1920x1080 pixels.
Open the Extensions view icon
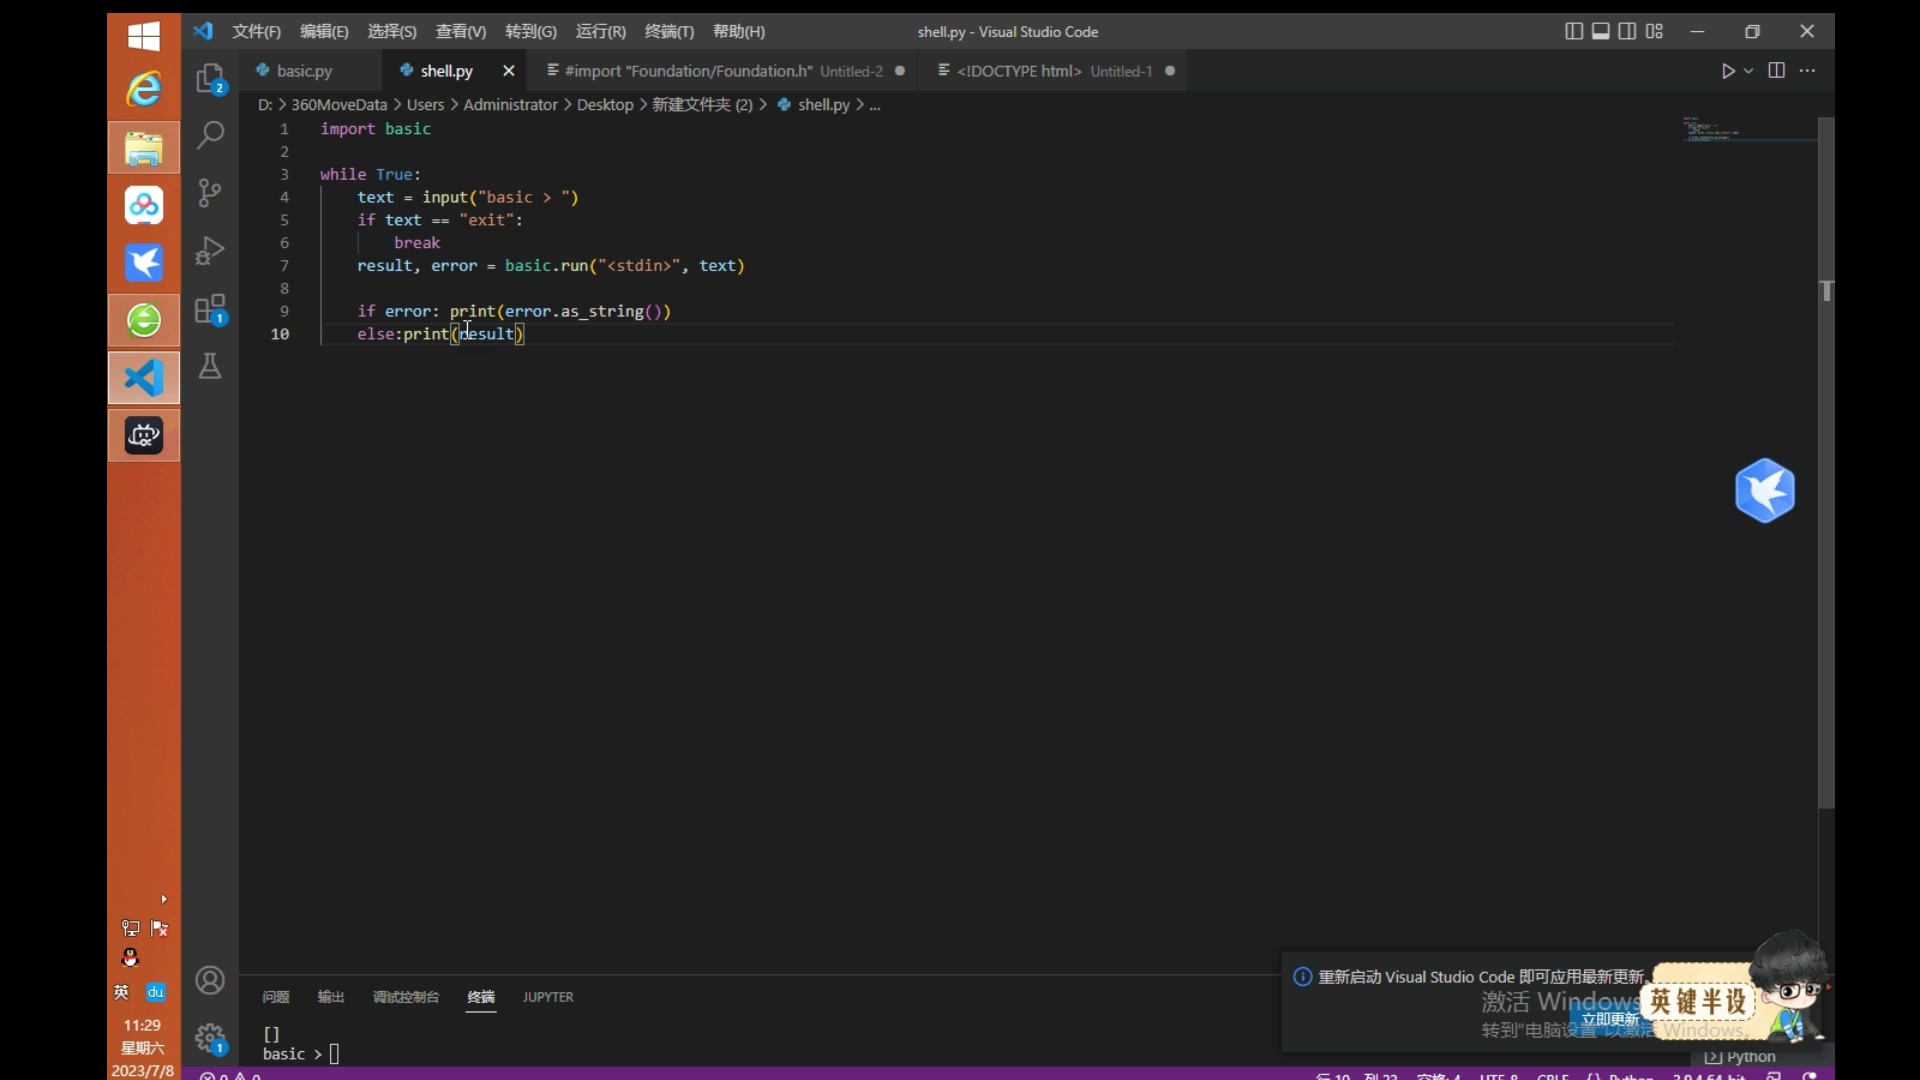(x=210, y=309)
